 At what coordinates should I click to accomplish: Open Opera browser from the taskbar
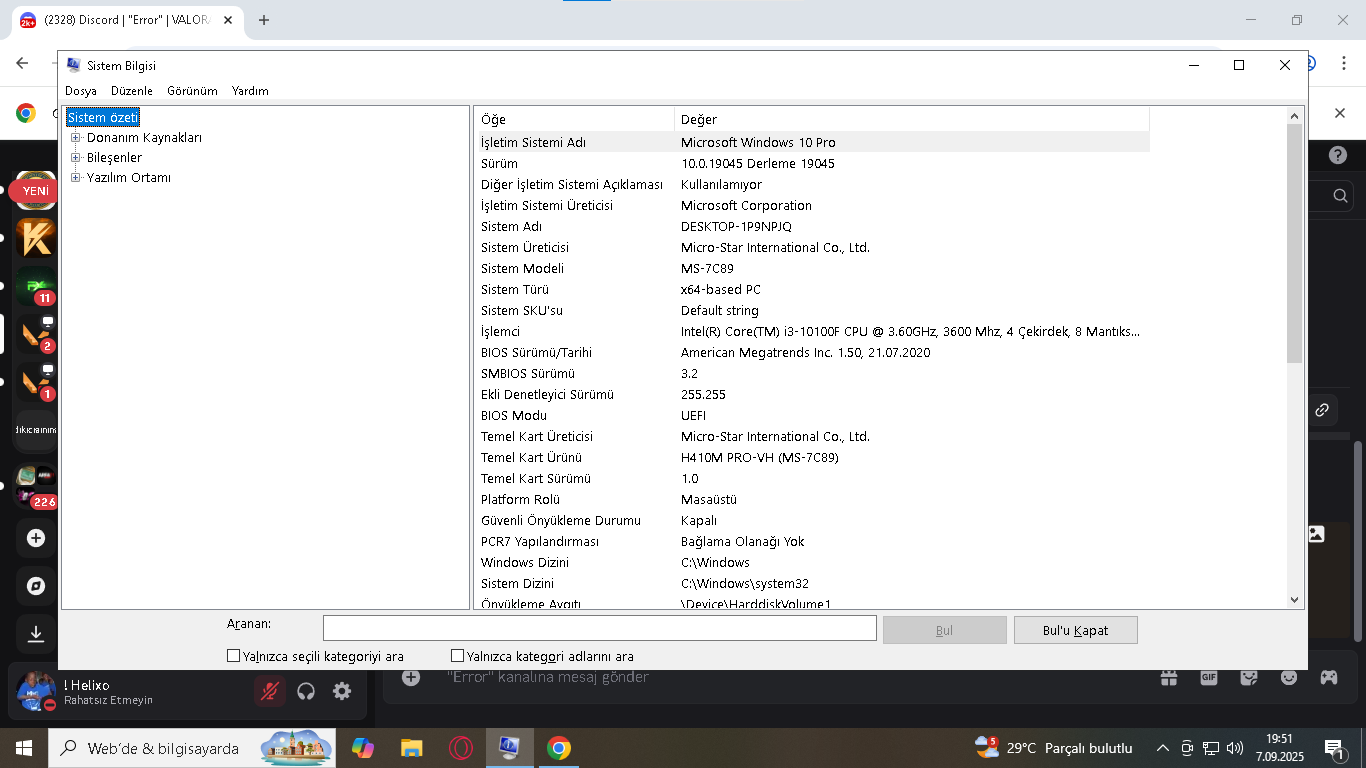pos(460,747)
